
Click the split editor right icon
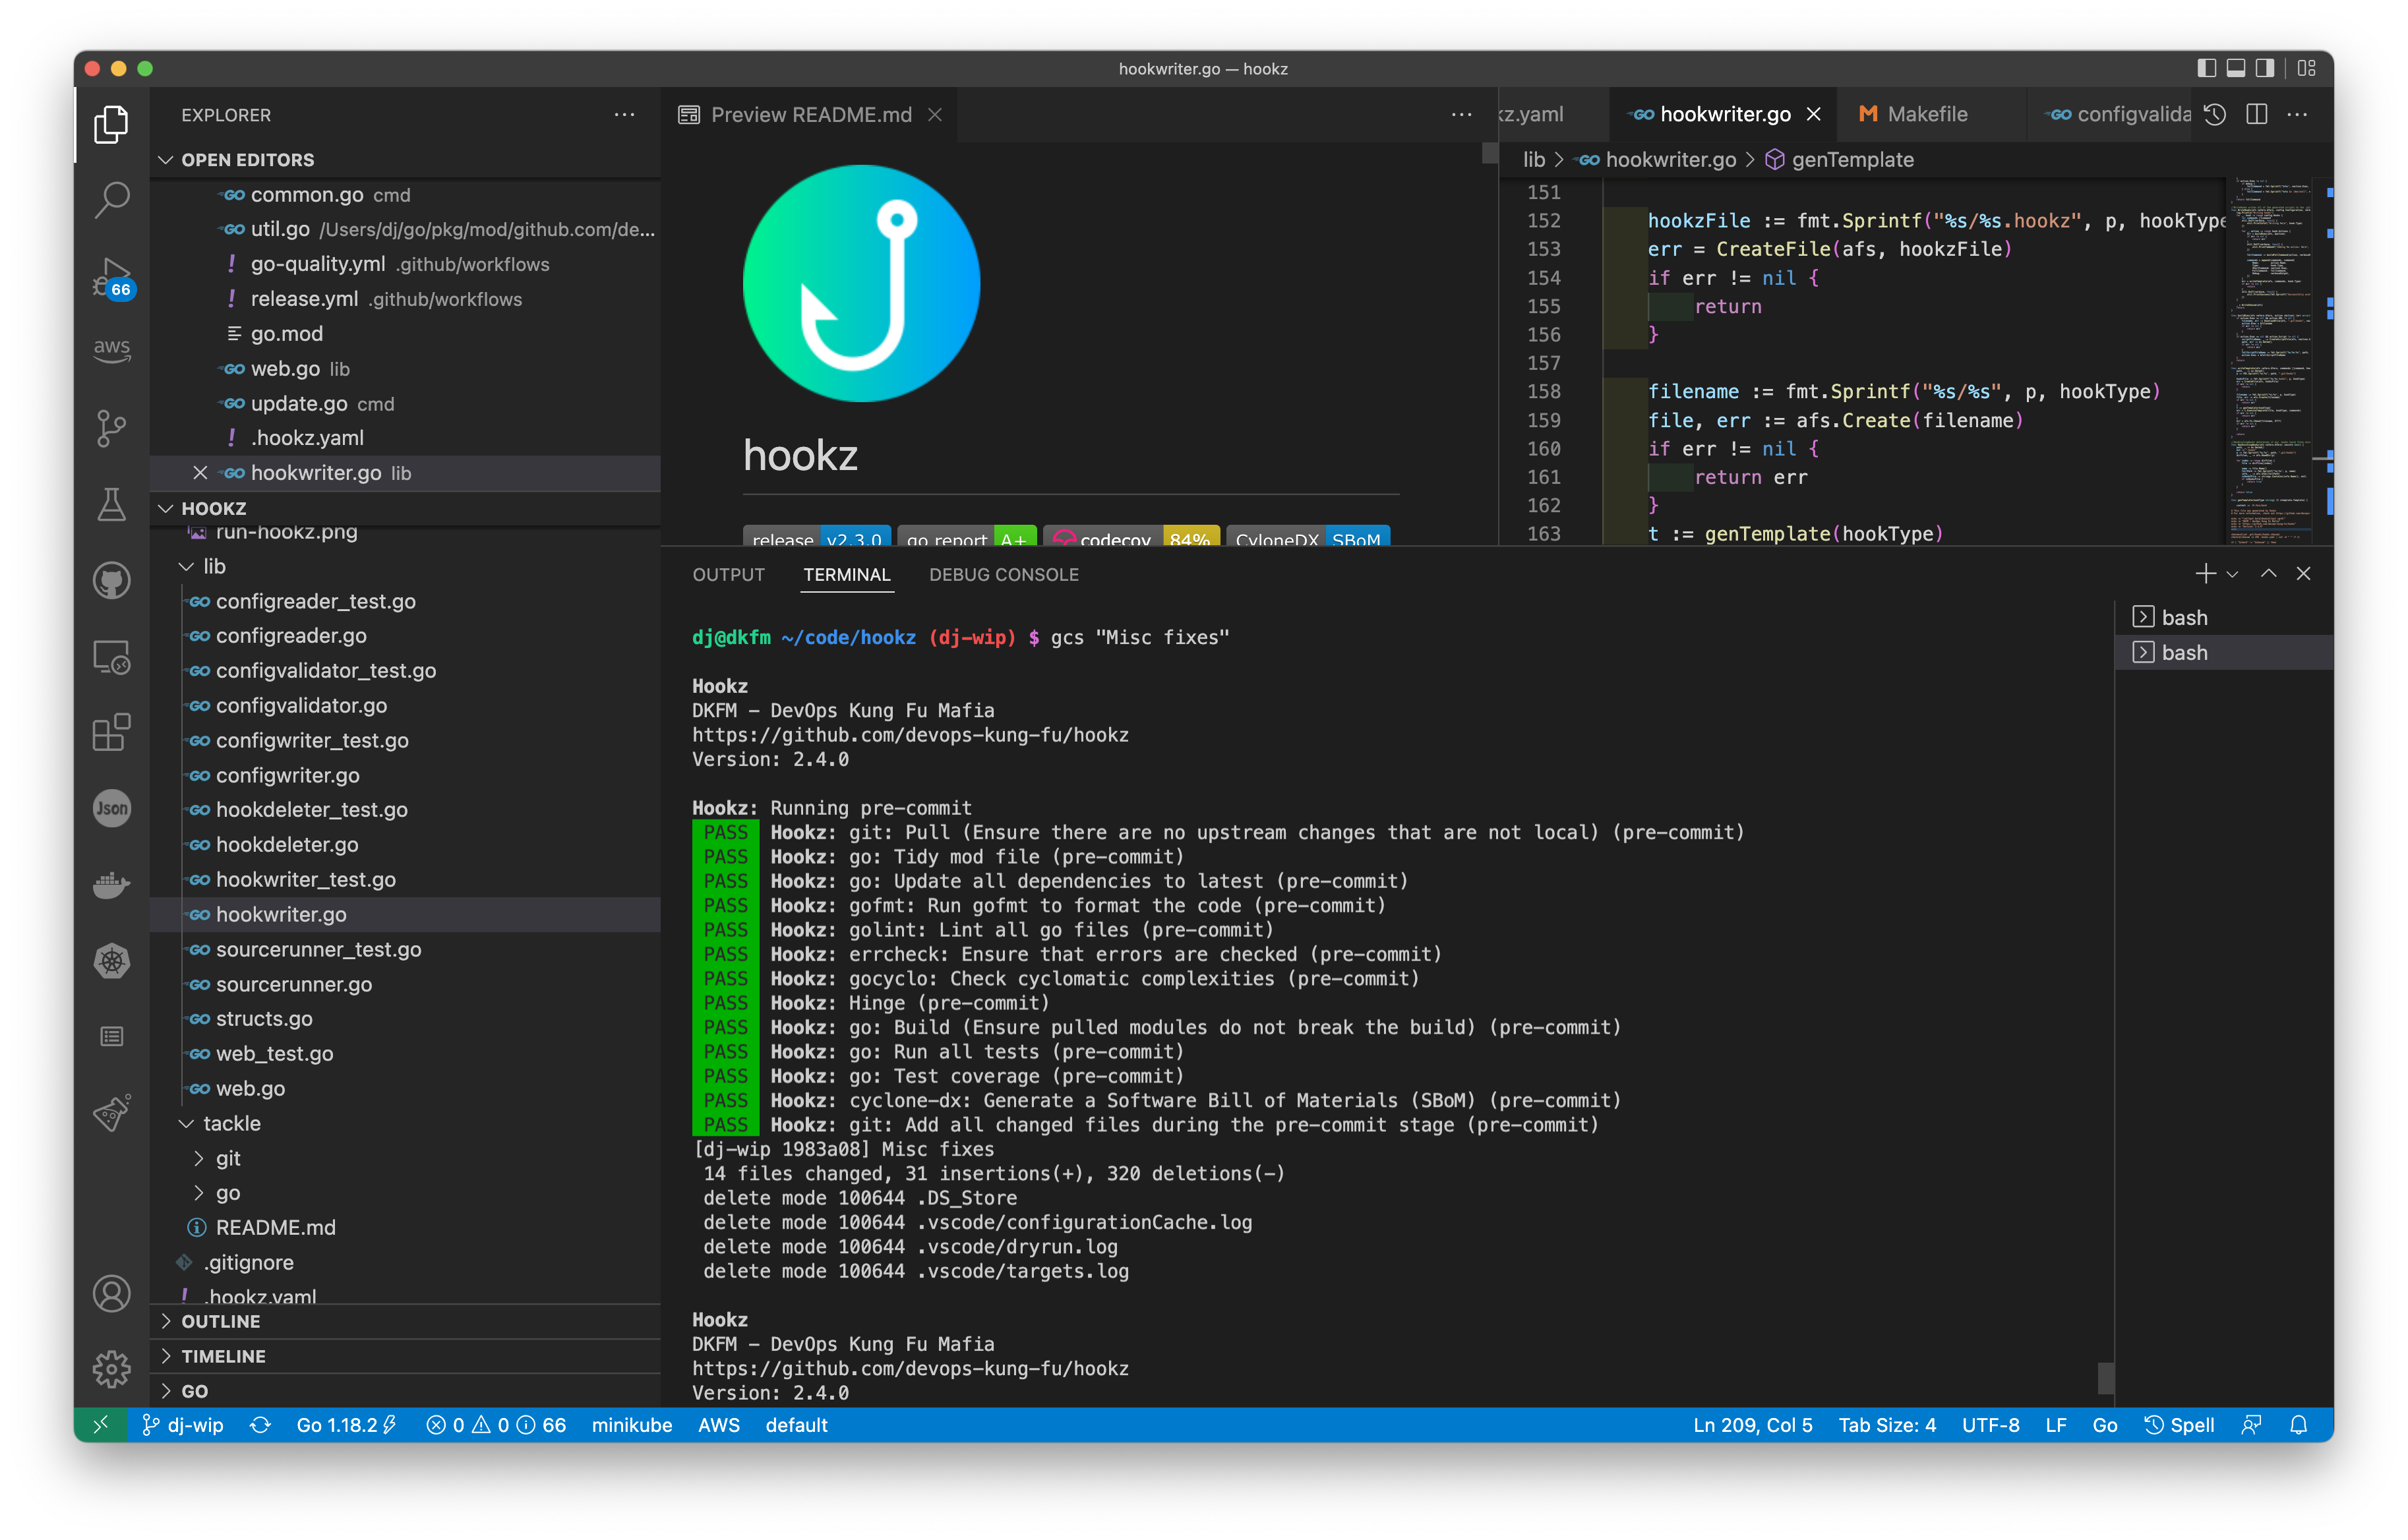tap(2256, 114)
